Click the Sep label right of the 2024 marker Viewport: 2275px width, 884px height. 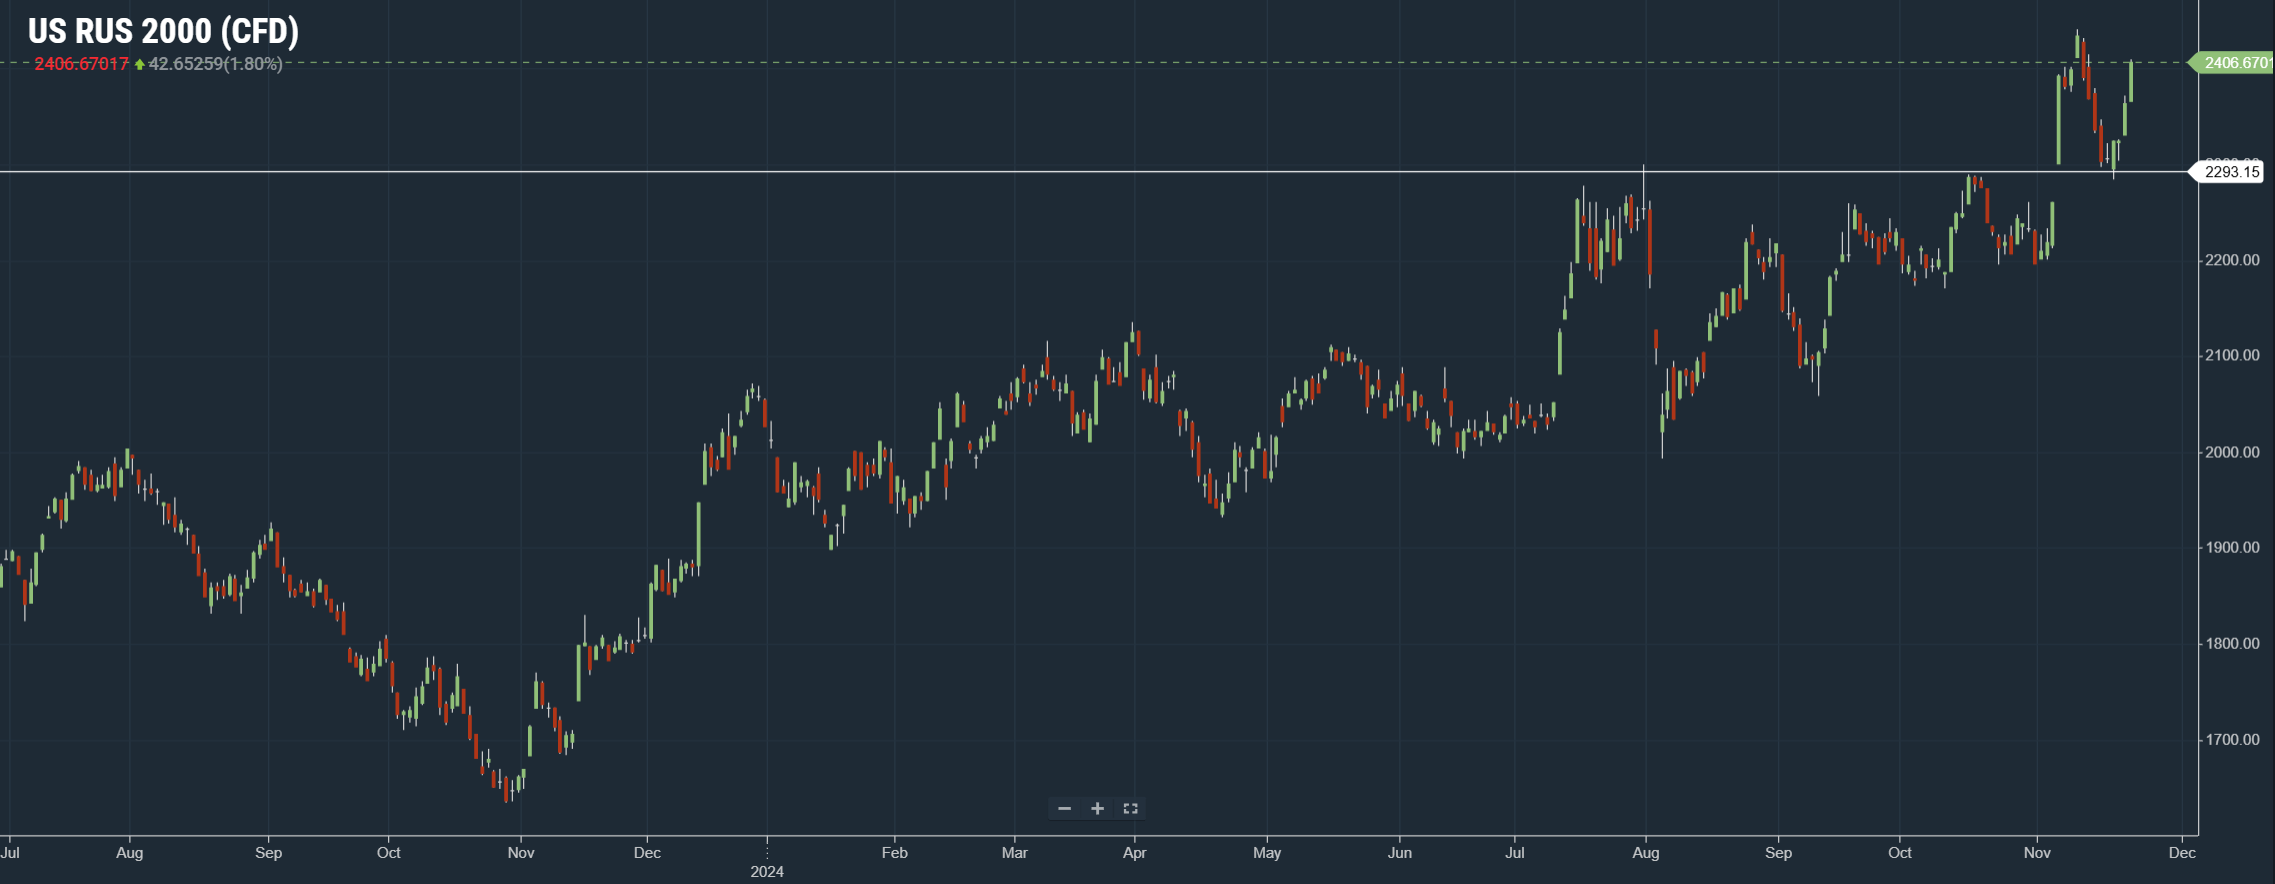click(1778, 853)
